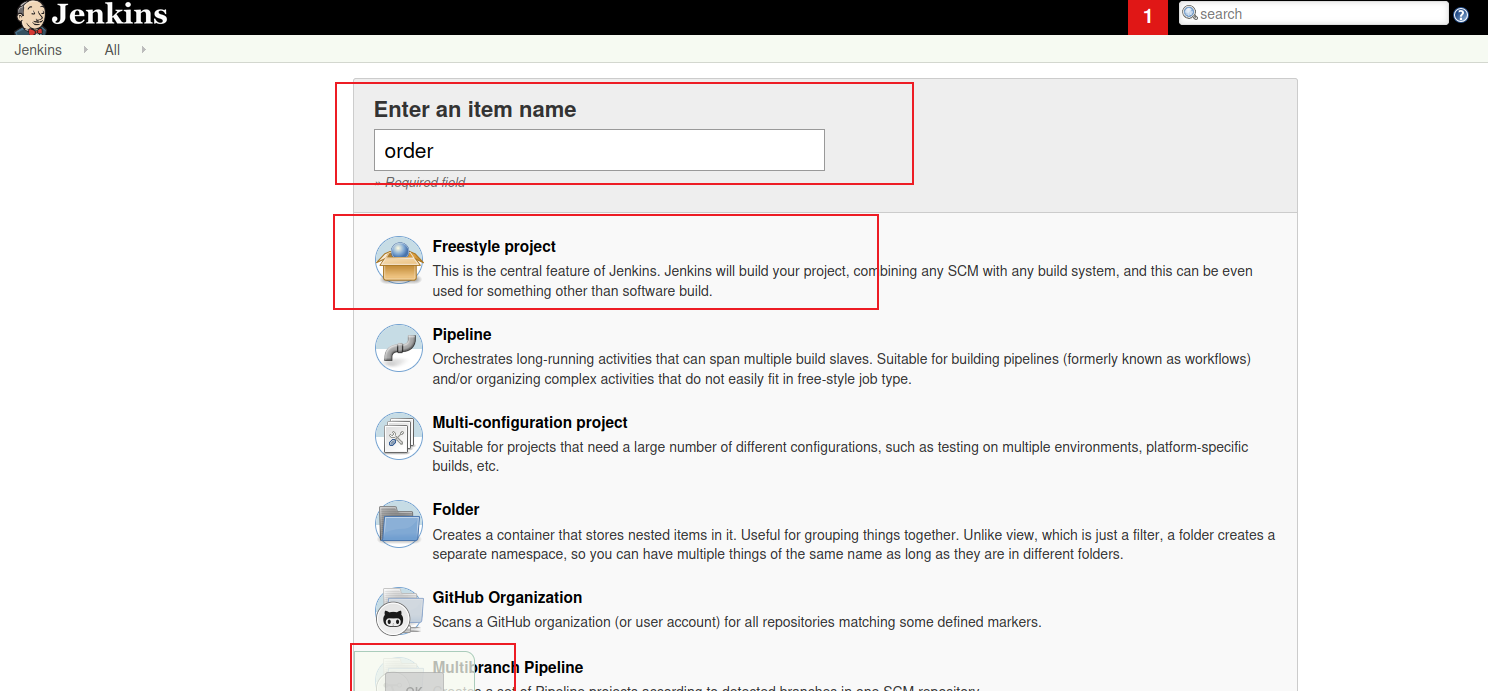Select the Multi-configuration project tools icon

point(399,436)
